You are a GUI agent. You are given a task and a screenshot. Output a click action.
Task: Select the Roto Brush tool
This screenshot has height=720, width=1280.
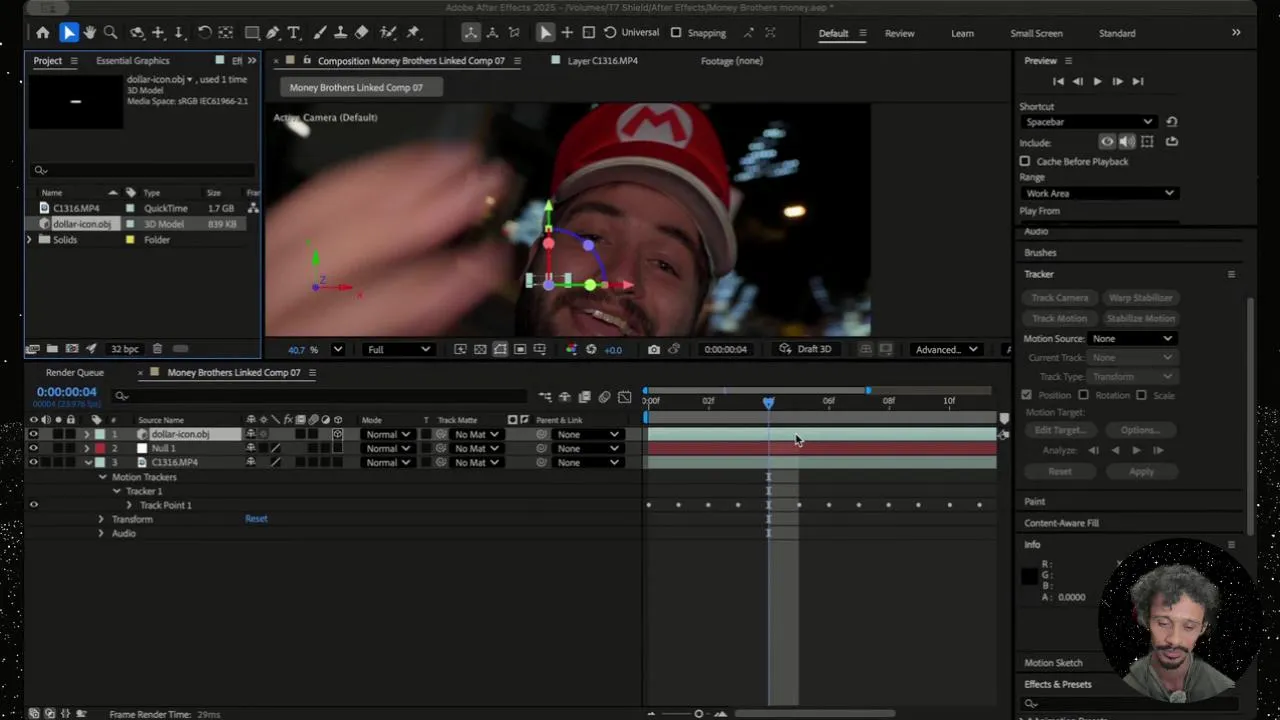(388, 33)
